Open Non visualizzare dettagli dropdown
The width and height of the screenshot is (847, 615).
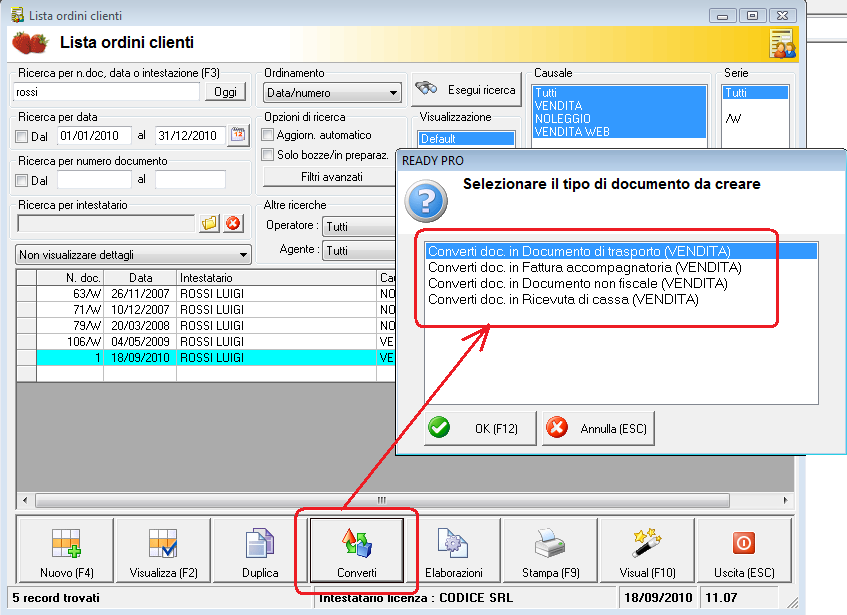(133, 254)
